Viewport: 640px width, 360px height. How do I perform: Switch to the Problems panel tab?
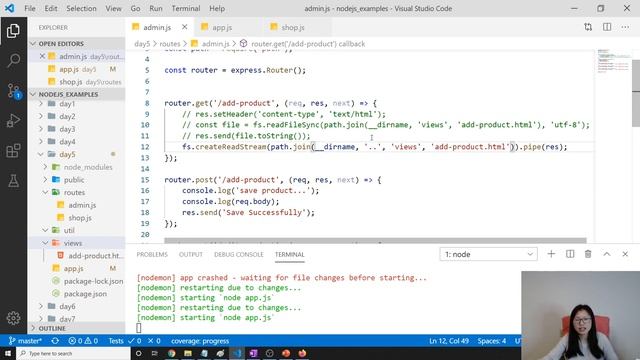point(152,255)
